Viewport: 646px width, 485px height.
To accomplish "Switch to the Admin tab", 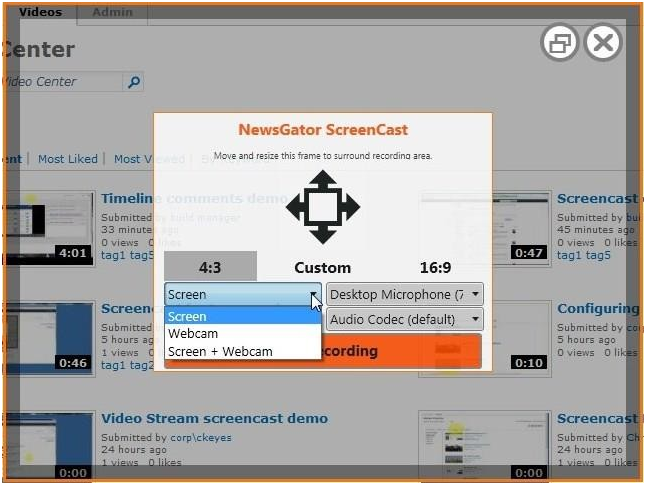I will [x=112, y=13].
